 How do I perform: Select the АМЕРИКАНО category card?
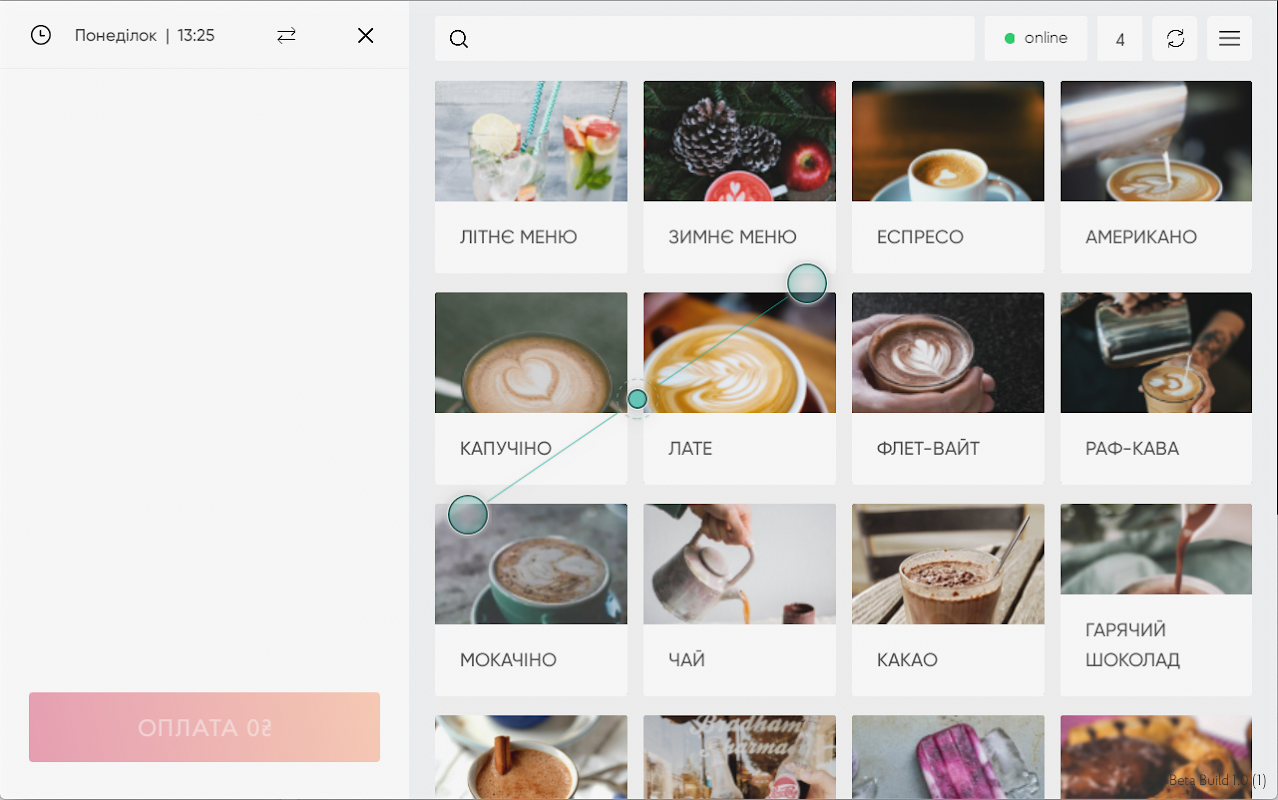pyautogui.click(x=1156, y=177)
